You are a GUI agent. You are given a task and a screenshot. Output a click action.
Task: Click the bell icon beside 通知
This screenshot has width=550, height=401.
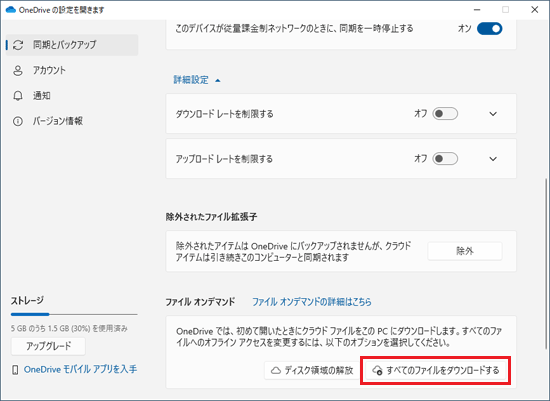tap(18, 96)
